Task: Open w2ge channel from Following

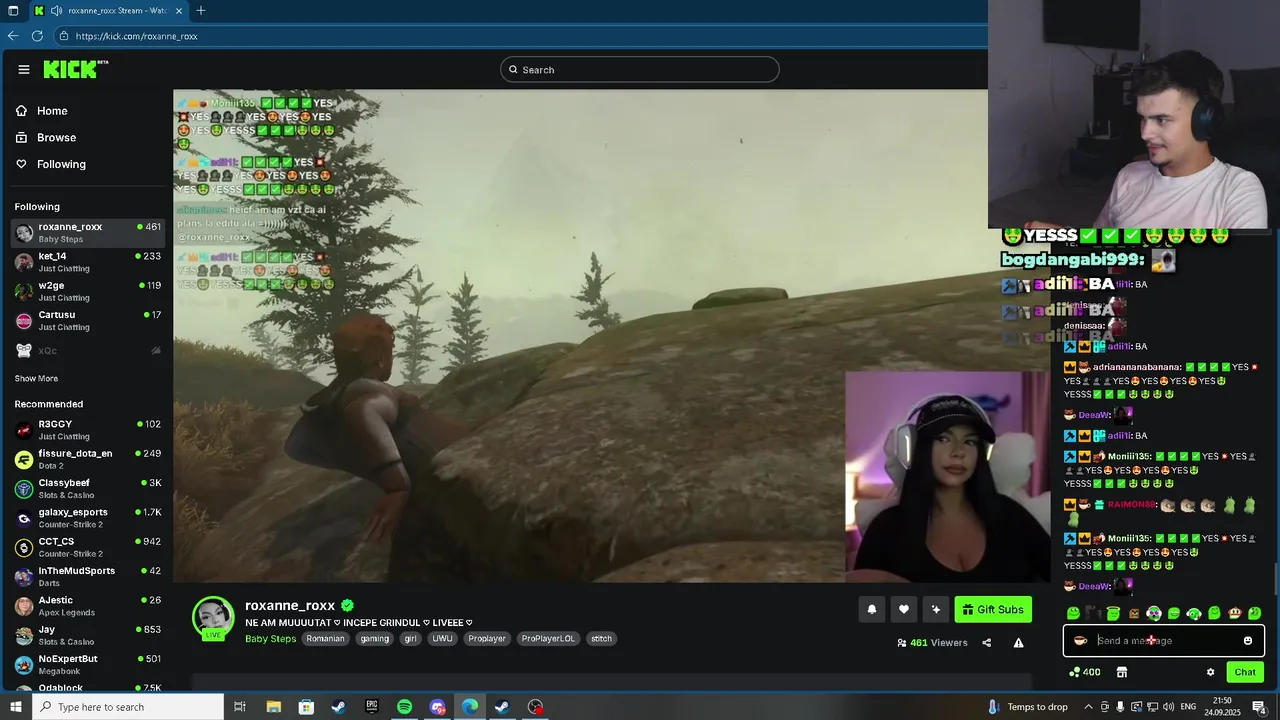Action: pos(88,291)
